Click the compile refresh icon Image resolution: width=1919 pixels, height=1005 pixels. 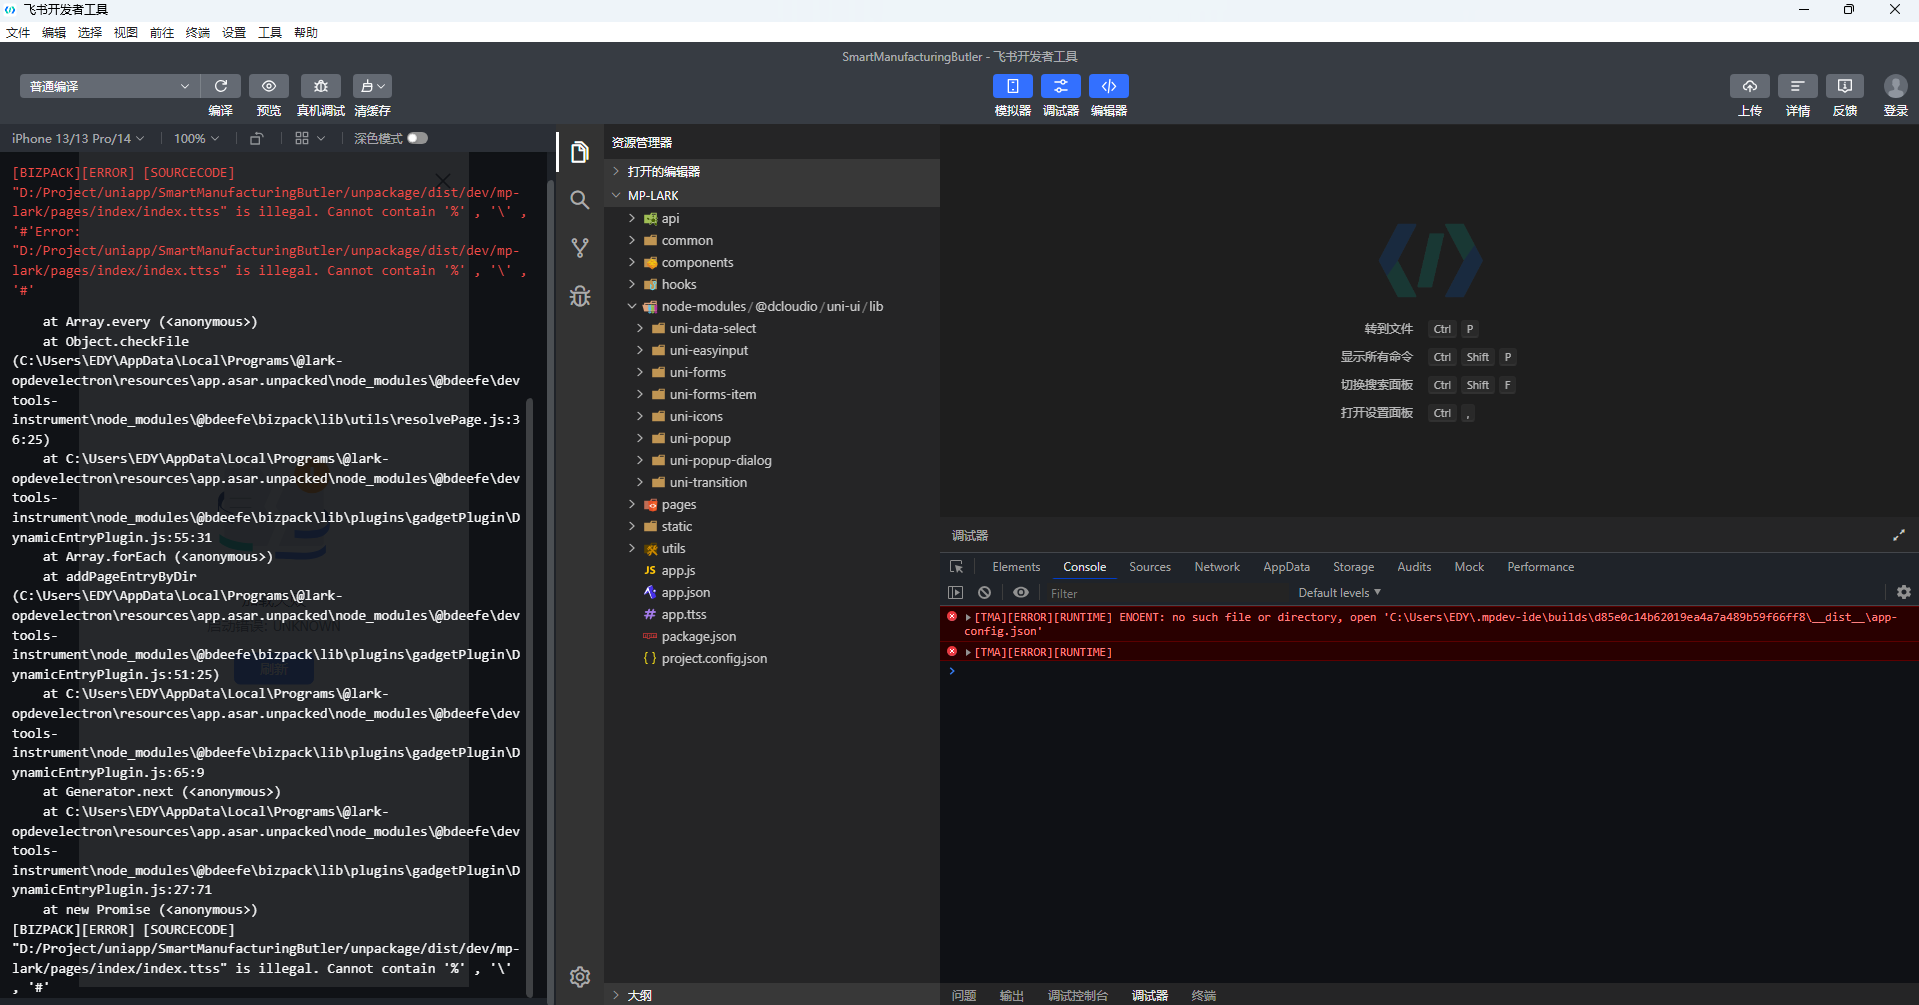221,86
